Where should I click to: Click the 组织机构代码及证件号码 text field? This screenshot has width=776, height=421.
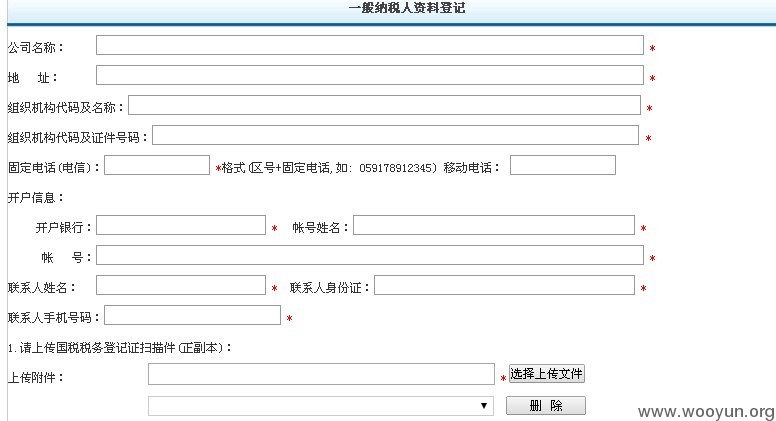(x=395, y=135)
